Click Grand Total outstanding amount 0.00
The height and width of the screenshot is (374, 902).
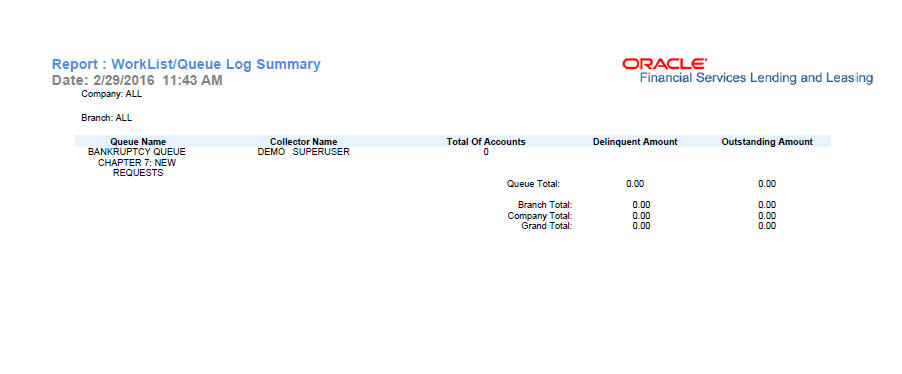pyautogui.click(x=767, y=226)
